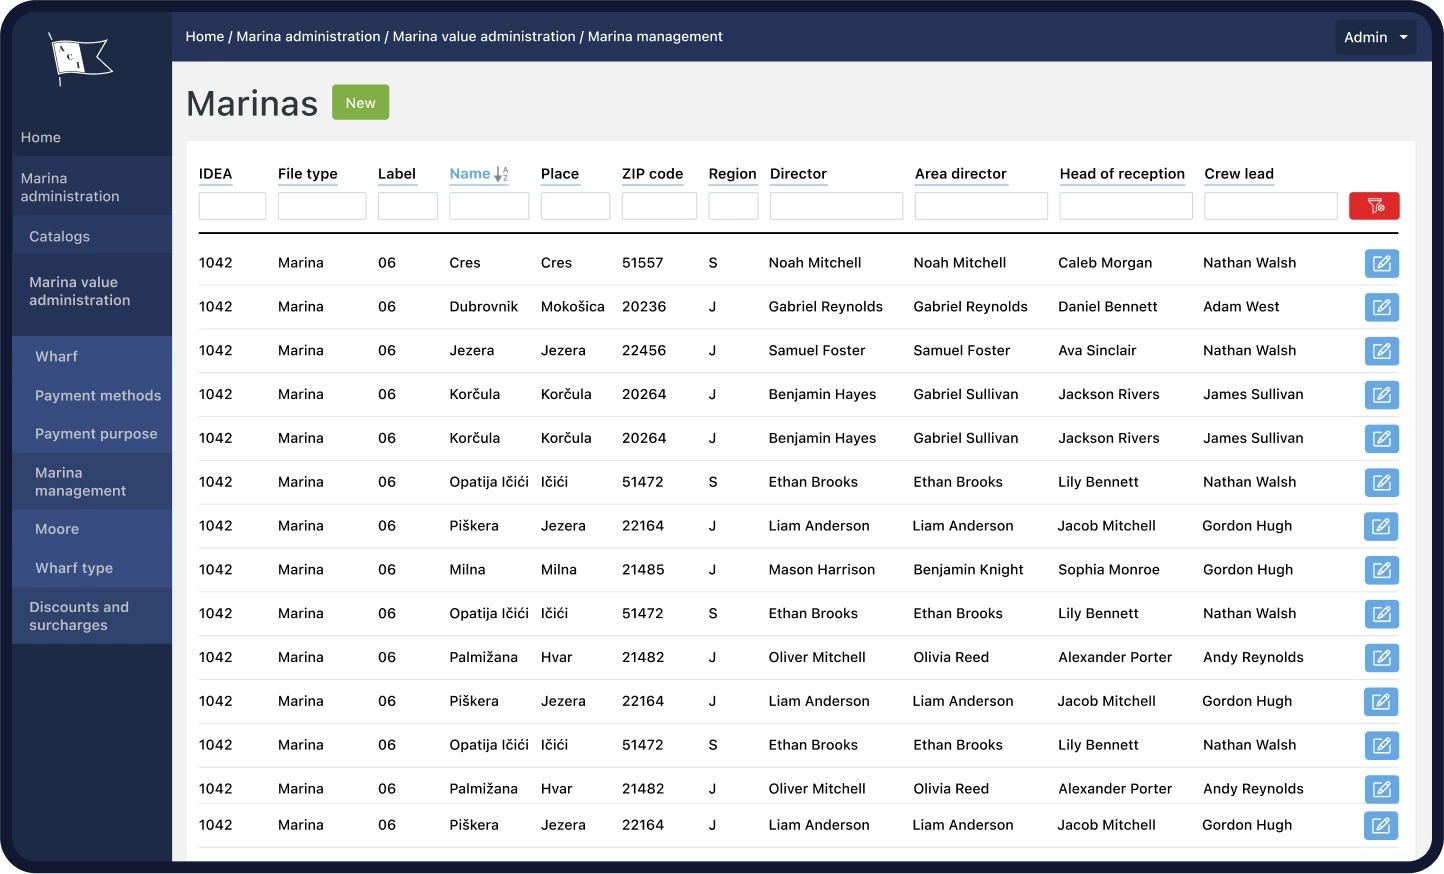Focus the Area director filter field

(981, 206)
